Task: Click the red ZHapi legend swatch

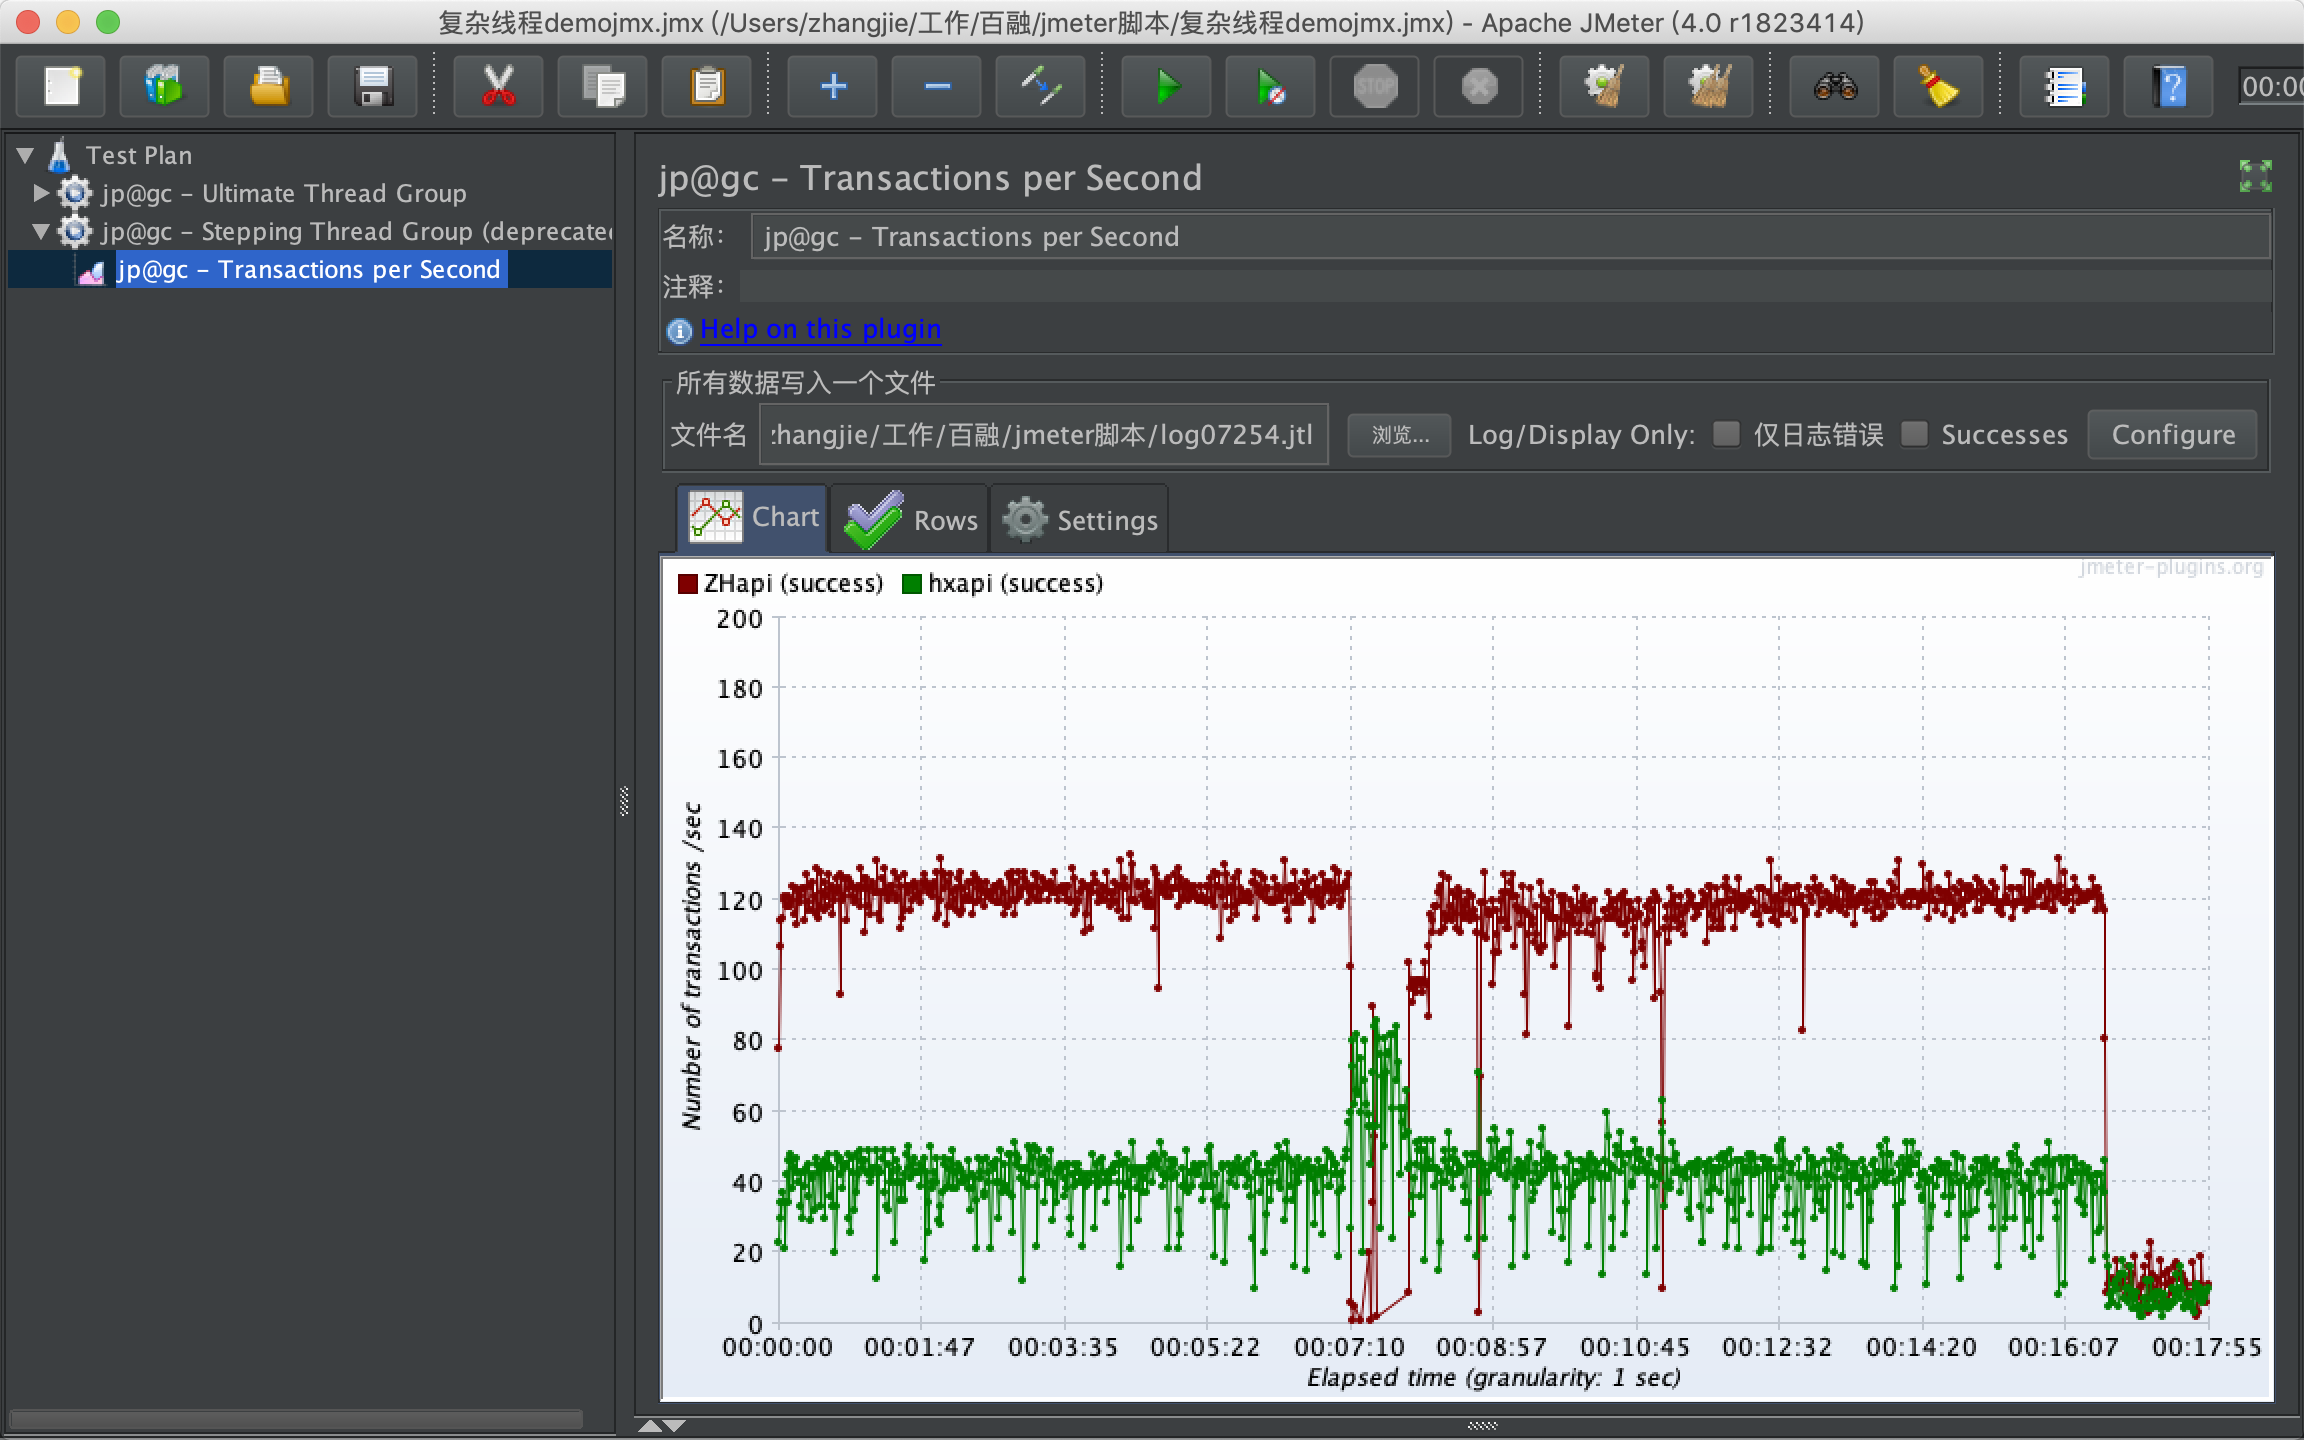Action: [x=688, y=584]
